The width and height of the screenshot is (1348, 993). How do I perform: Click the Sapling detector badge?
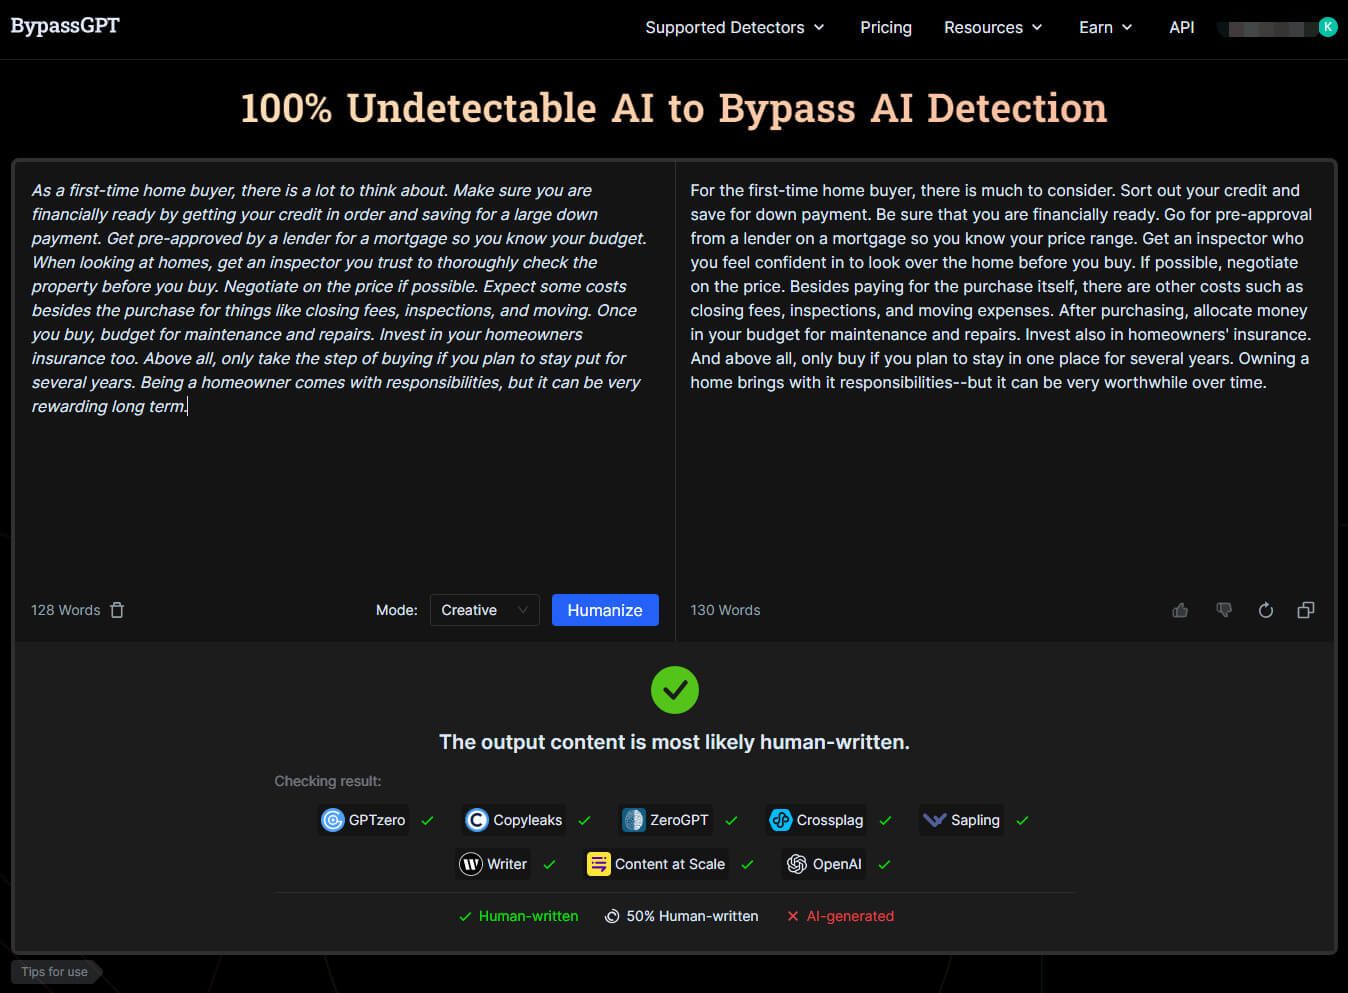[x=961, y=820]
